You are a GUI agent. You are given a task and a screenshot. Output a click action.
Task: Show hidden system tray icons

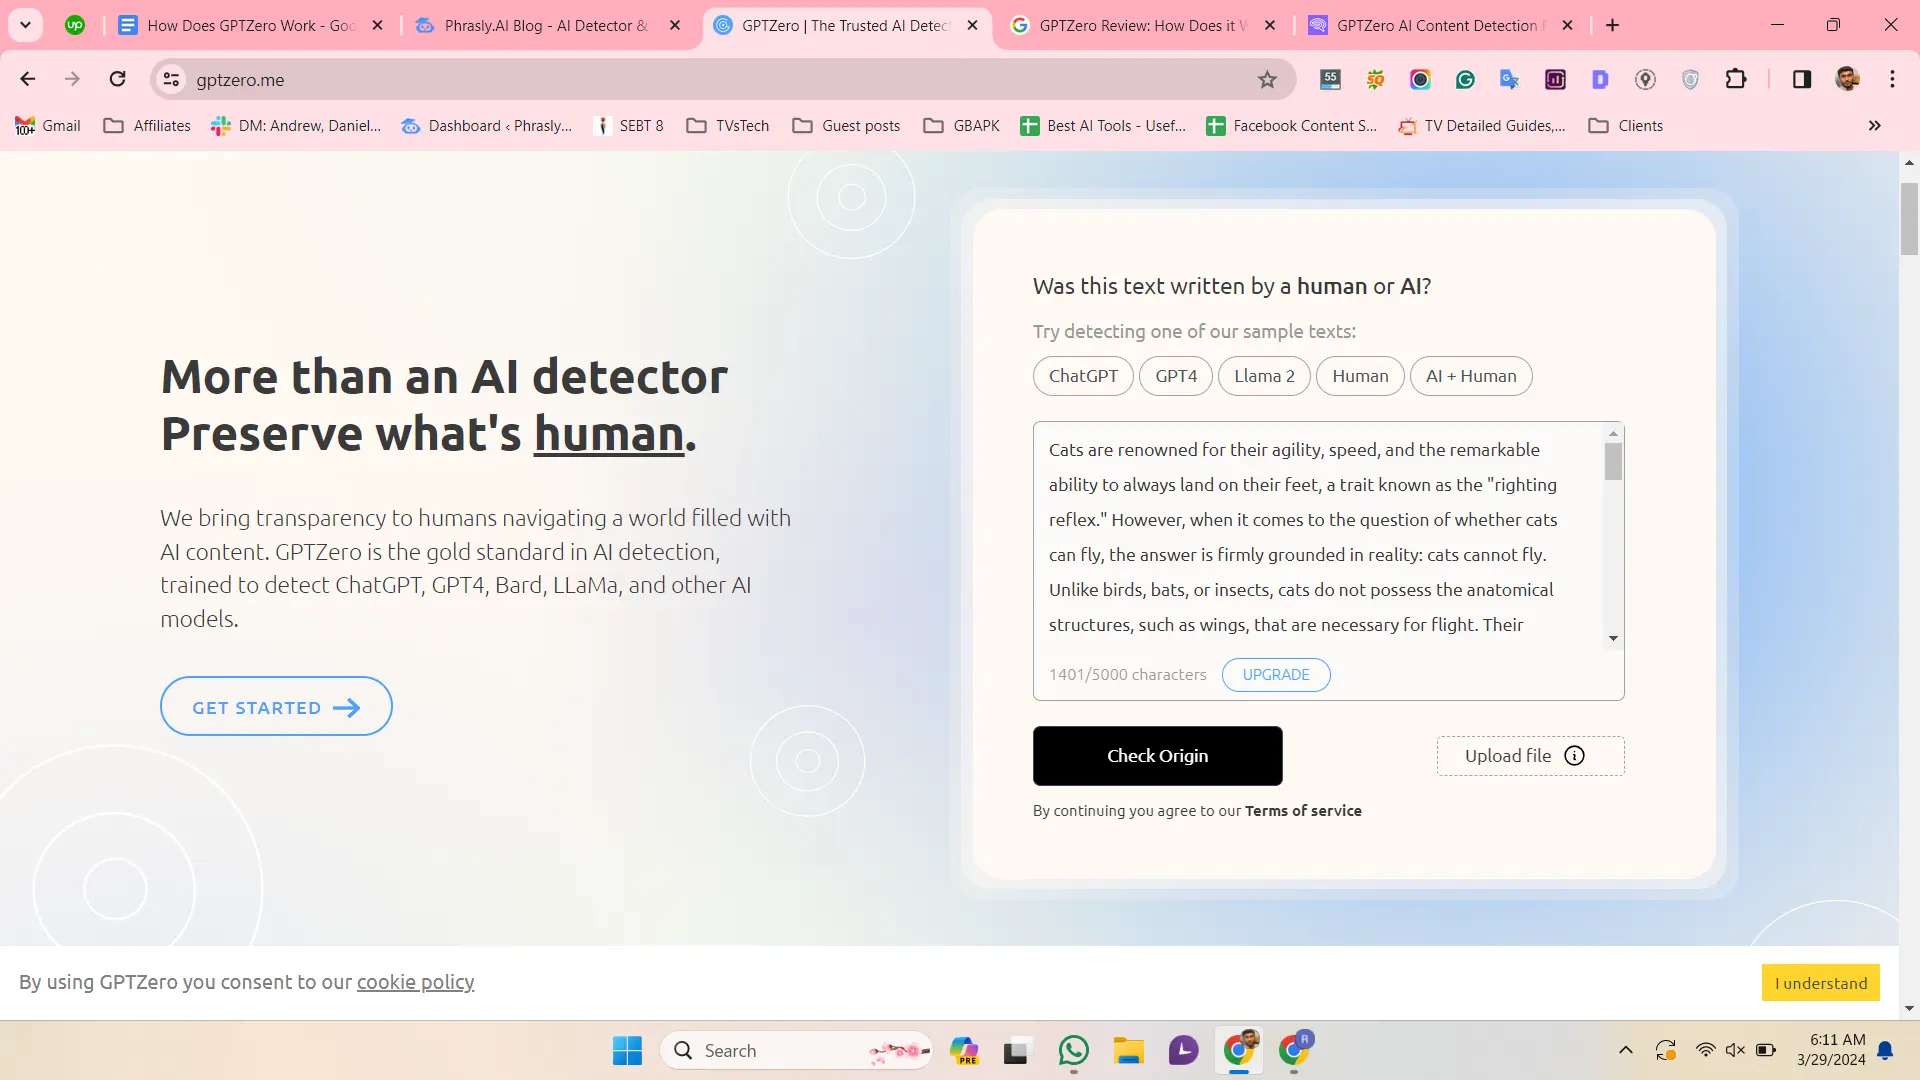coord(1626,1050)
